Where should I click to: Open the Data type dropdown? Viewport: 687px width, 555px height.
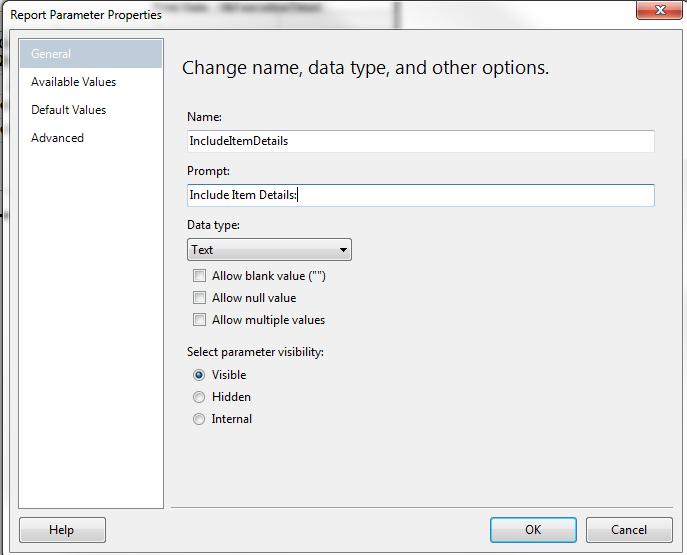(x=269, y=250)
